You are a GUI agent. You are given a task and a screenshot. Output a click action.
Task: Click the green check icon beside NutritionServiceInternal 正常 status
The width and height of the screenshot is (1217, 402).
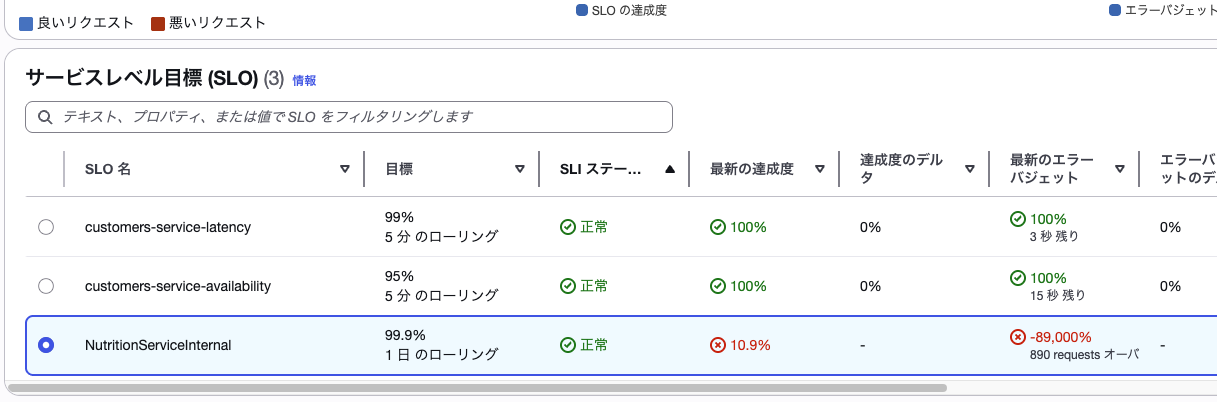point(568,345)
